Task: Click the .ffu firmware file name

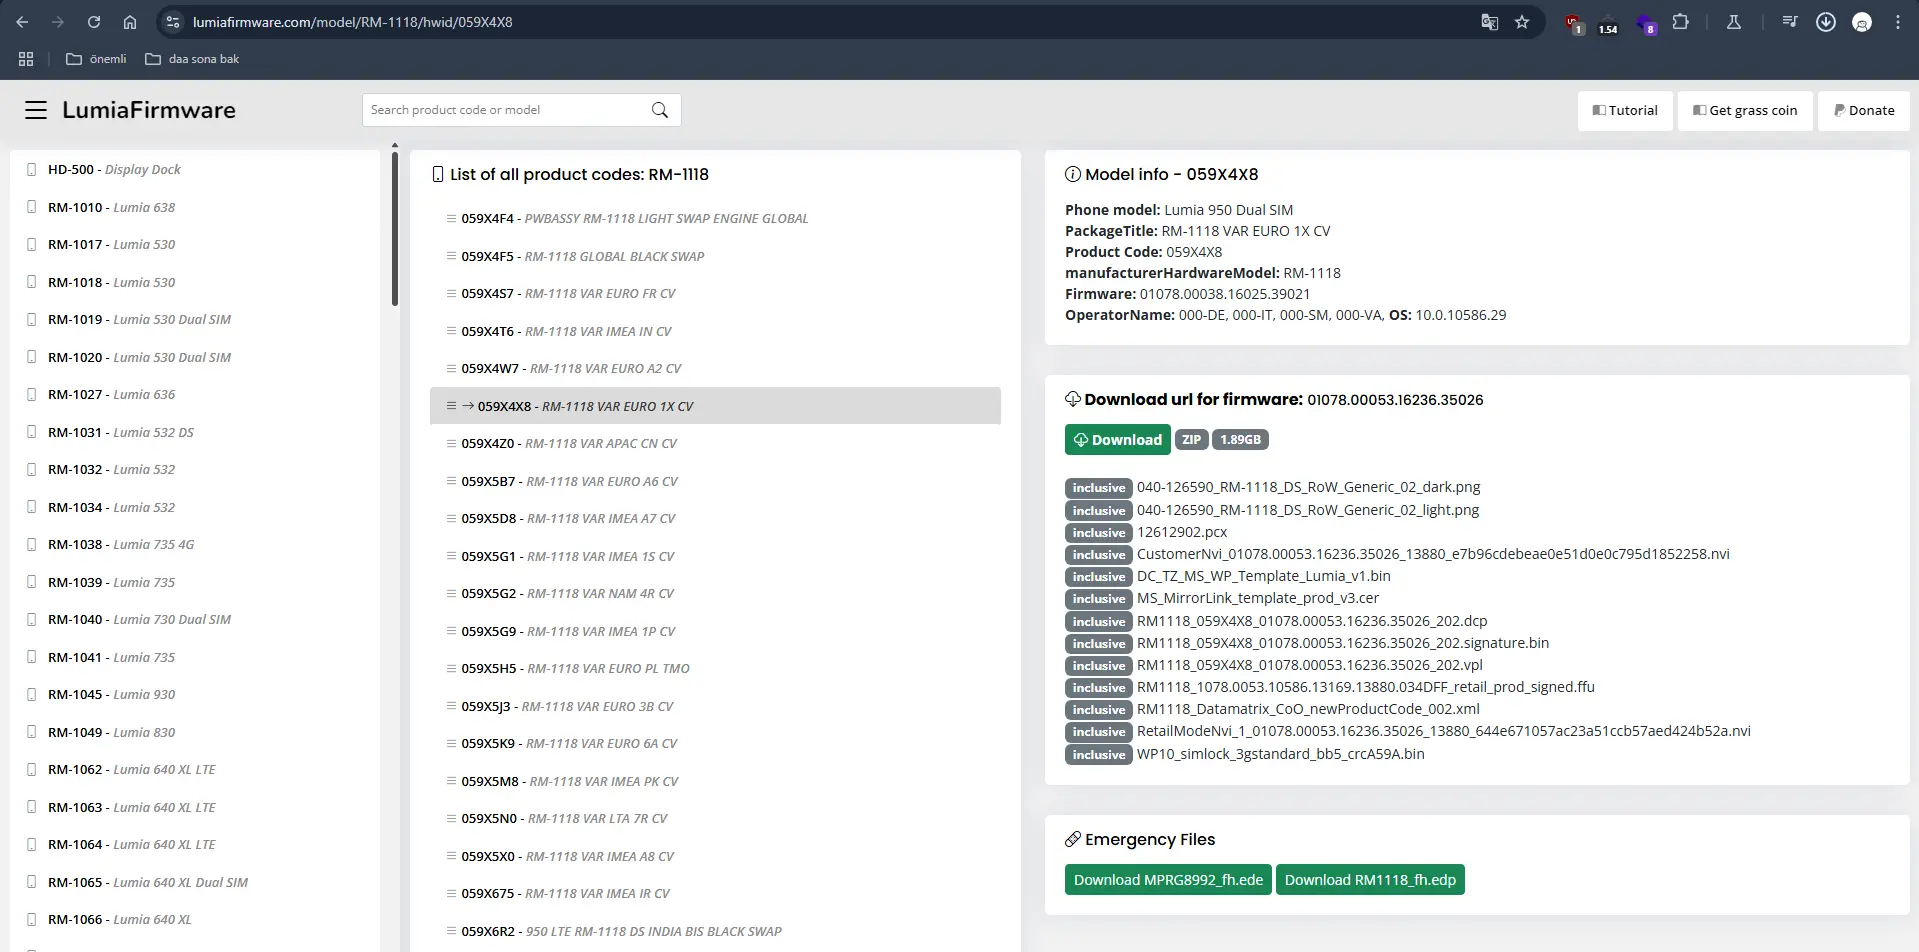Action: pyautogui.click(x=1366, y=688)
